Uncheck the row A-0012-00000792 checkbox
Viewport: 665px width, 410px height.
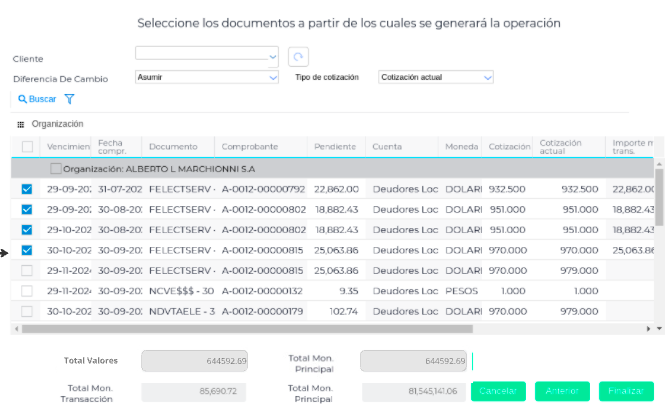[27, 189]
